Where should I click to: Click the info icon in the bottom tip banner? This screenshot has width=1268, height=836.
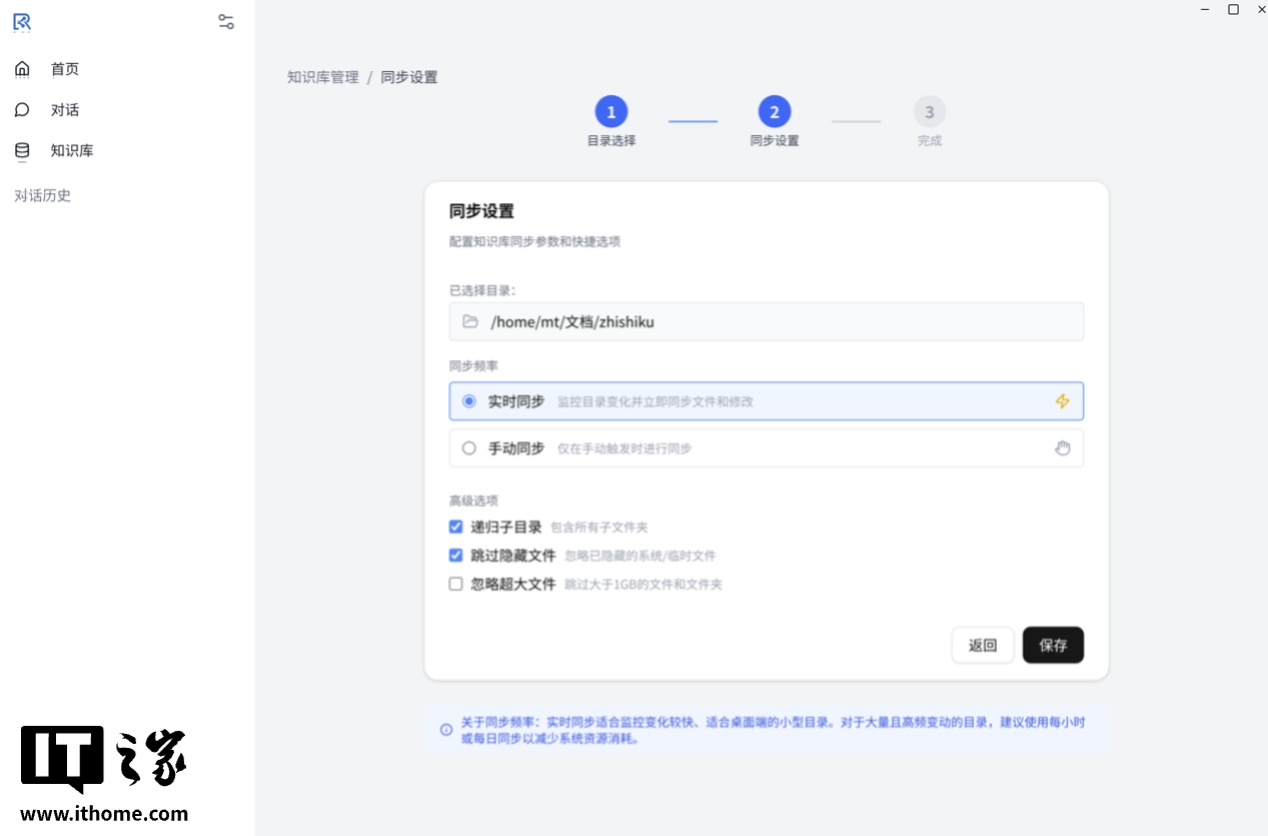point(445,731)
